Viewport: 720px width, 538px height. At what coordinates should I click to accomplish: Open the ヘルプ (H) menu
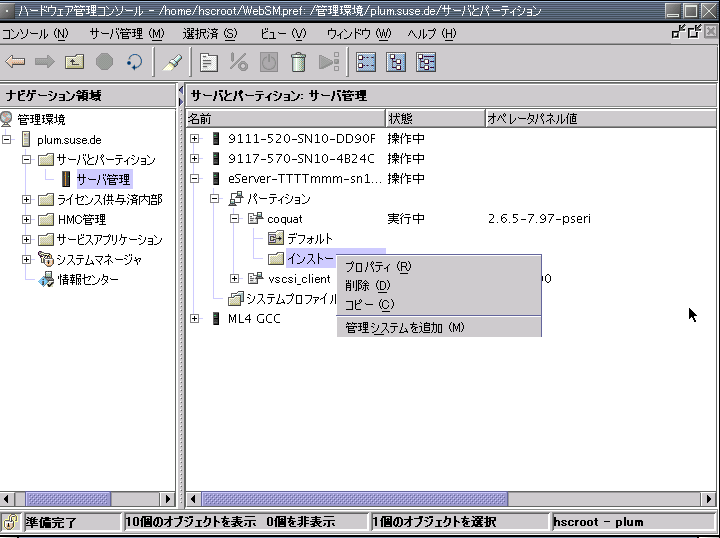(x=432, y=34)
